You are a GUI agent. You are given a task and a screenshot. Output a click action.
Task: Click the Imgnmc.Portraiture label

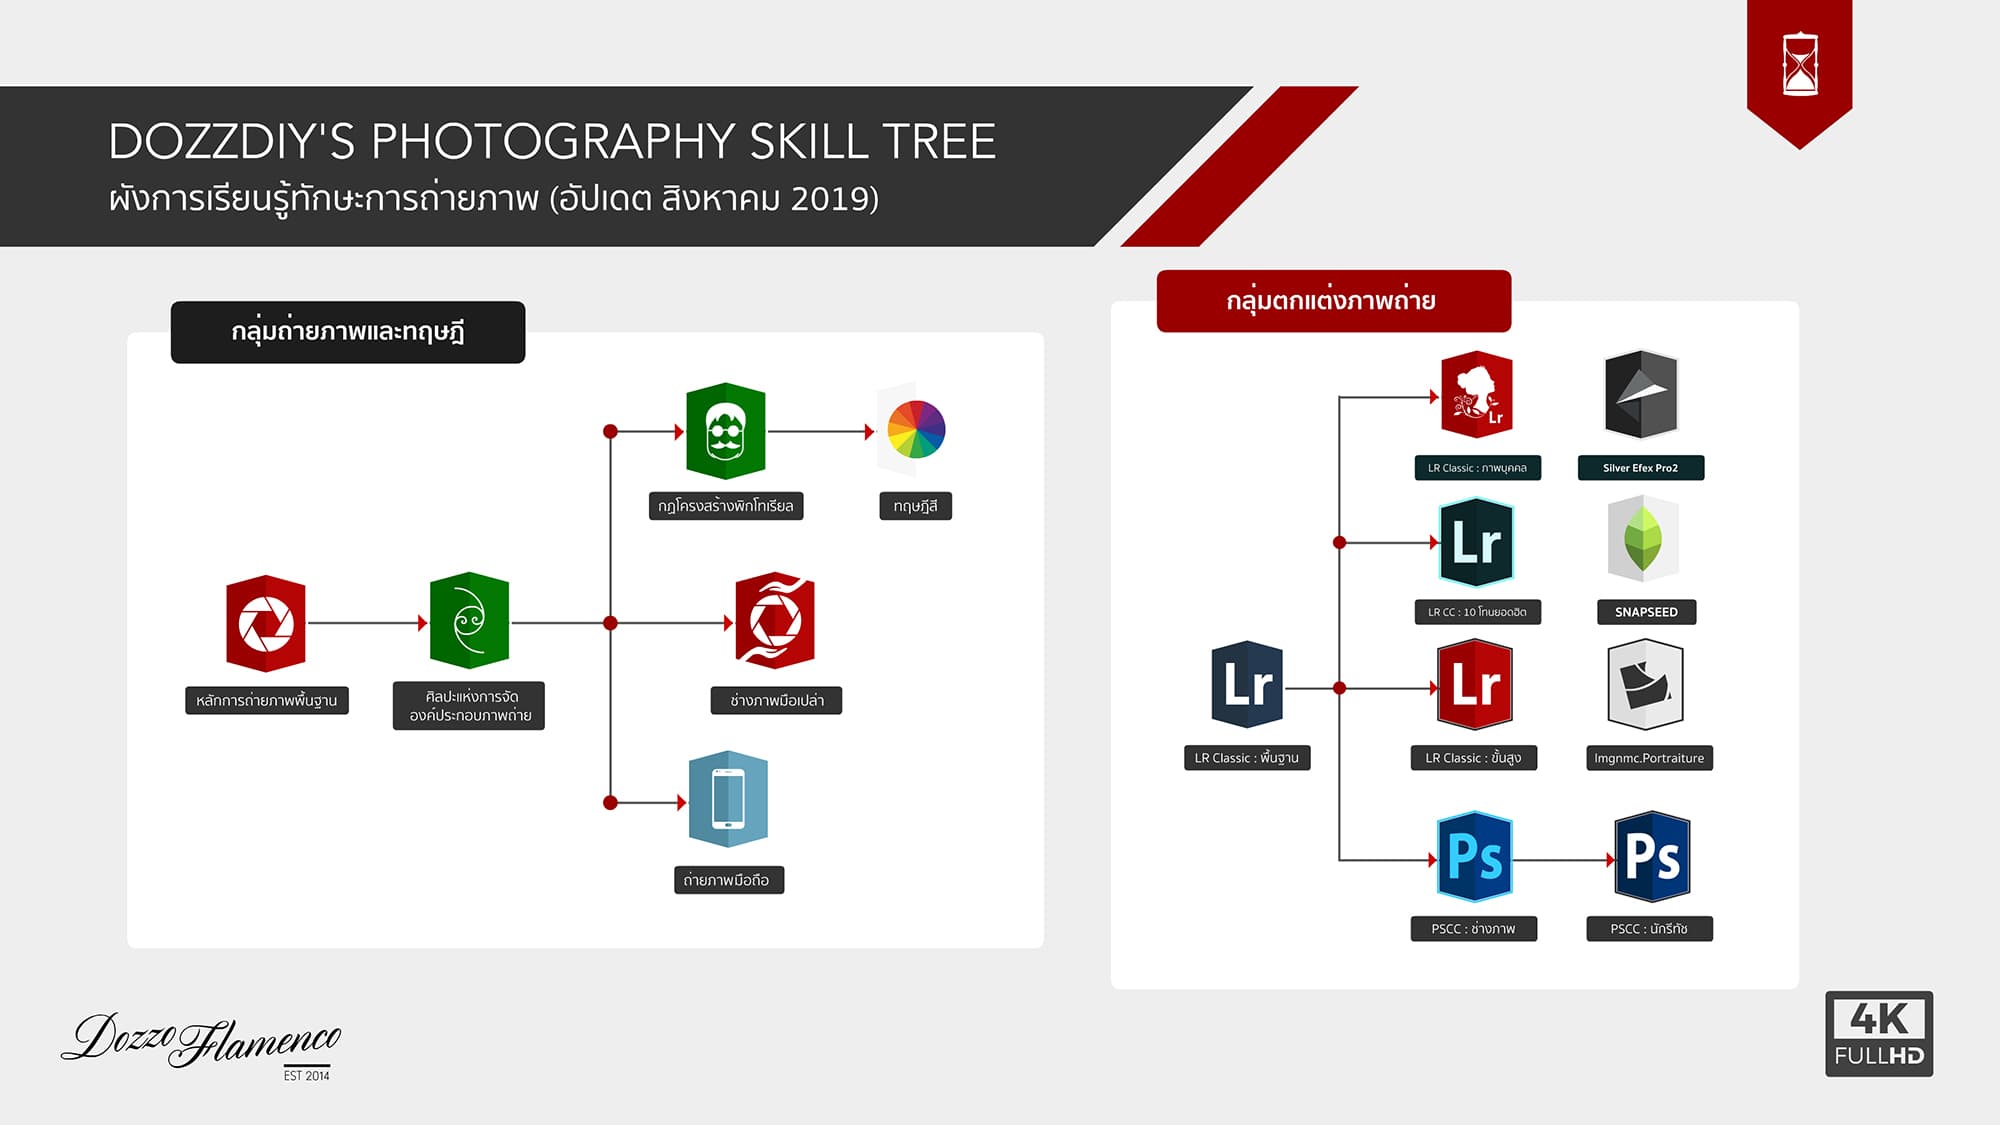(x=1650, y=758)
